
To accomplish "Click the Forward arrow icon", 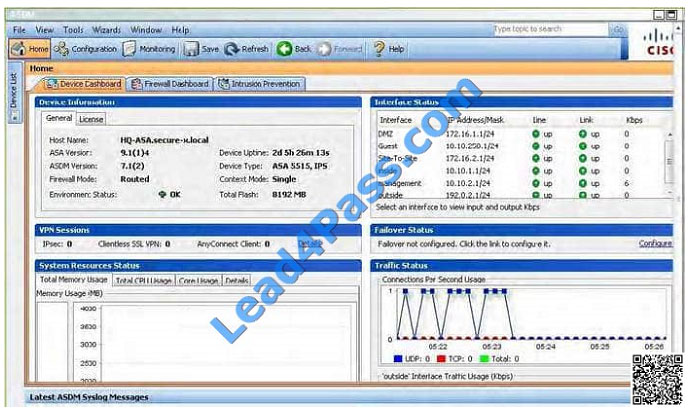I will pos(324,49).
